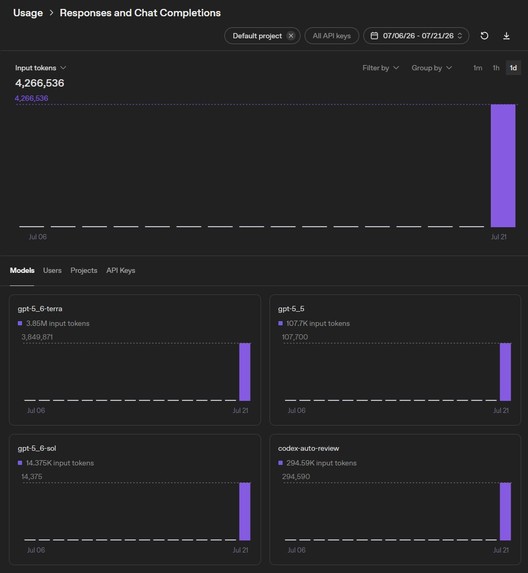The height and width of the screenshot is (573, 528).
Task: Select the 1h granularity option
Action: click(496, 68)
